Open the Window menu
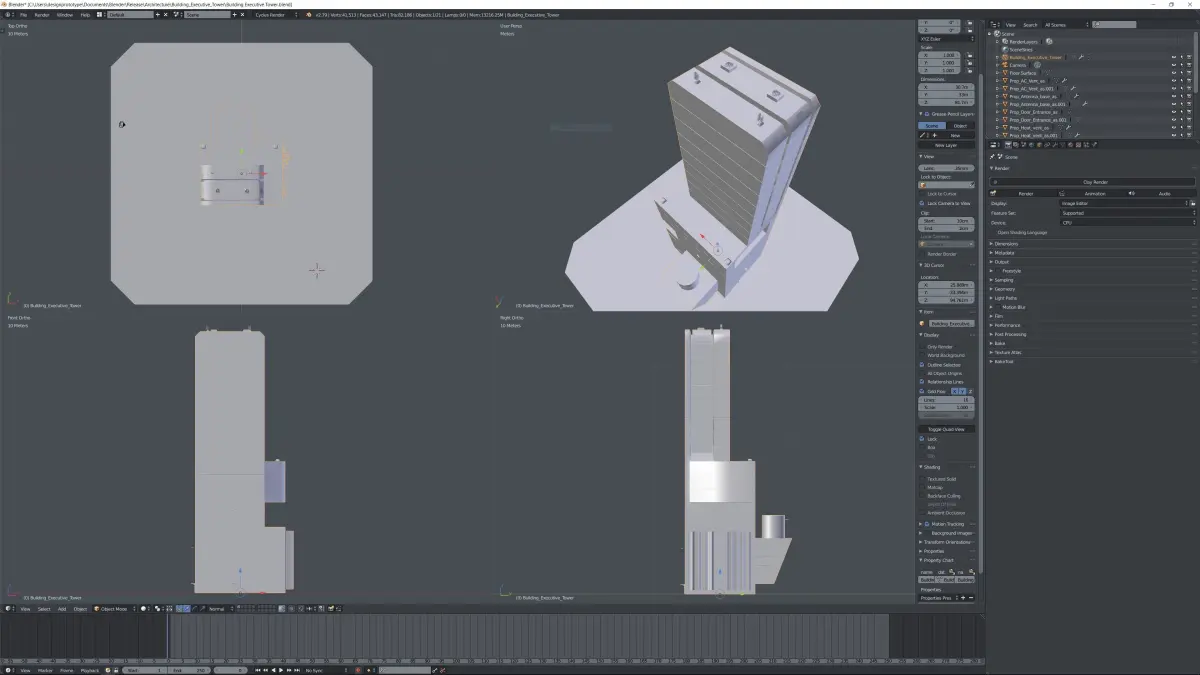Viewport: 1200px width, 675px height. coord(64,15)
